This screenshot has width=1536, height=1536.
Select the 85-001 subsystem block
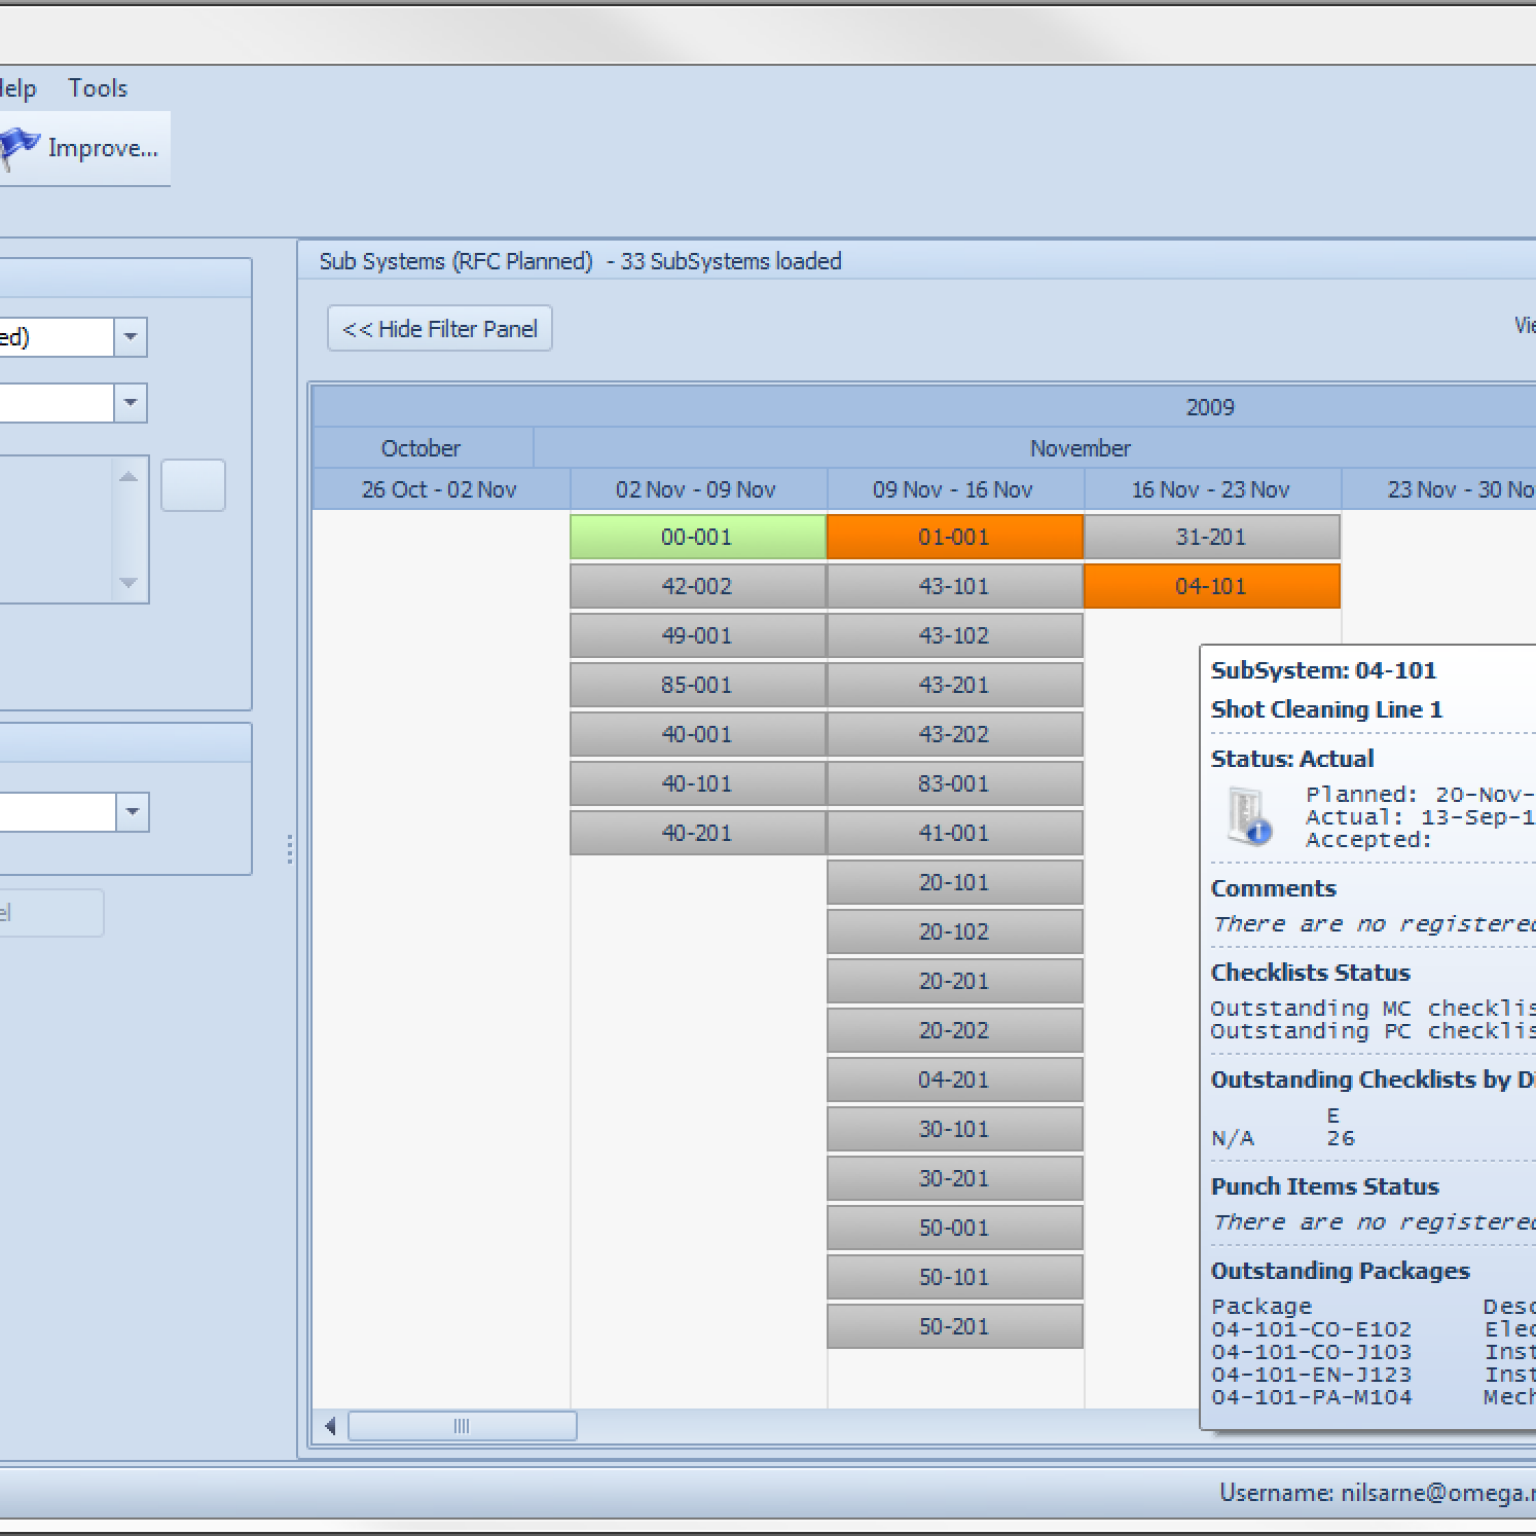[697, 685]
